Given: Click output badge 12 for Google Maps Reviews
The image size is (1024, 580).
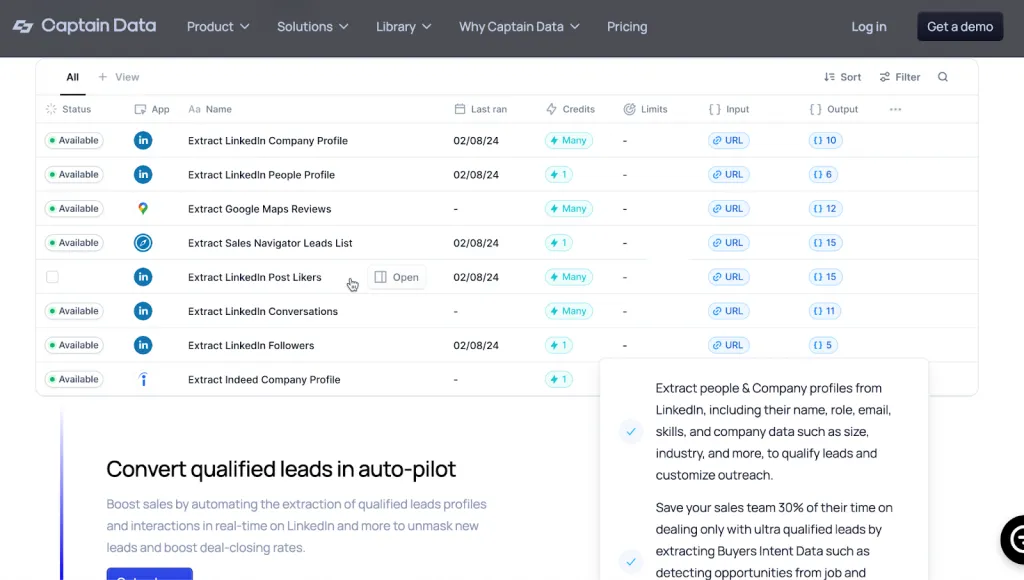Looking at the screenshot, I should click(x=825, y=208).
